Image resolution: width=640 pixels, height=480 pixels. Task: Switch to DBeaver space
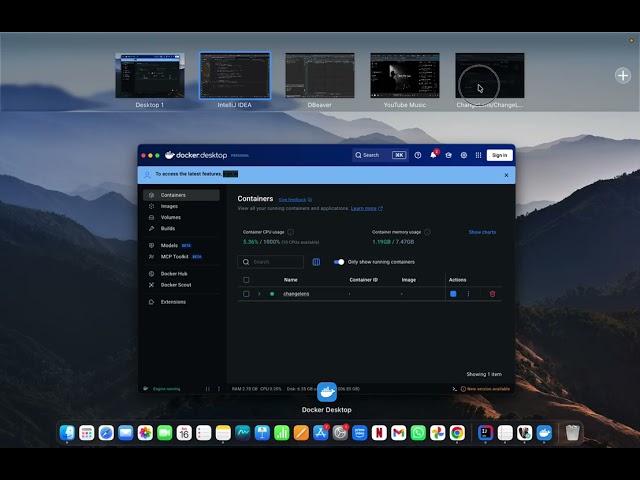(x=320, y=76)
